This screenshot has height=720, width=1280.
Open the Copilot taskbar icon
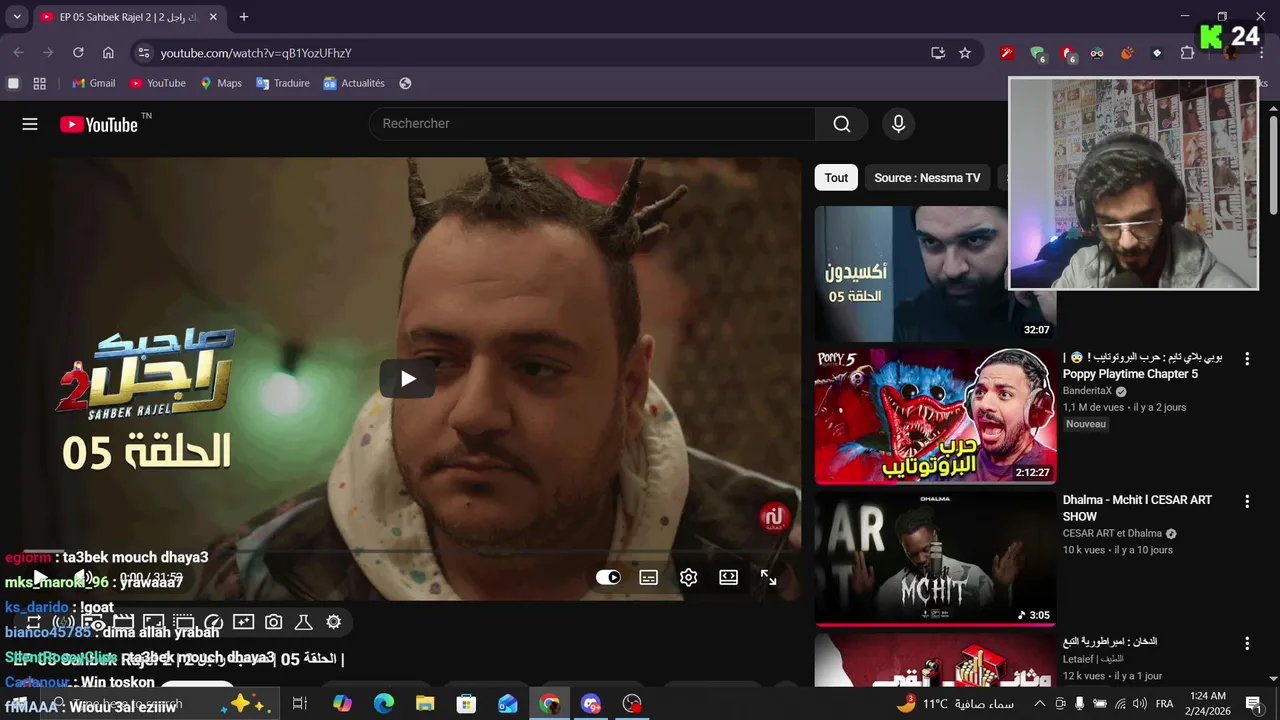pos(342,704)
